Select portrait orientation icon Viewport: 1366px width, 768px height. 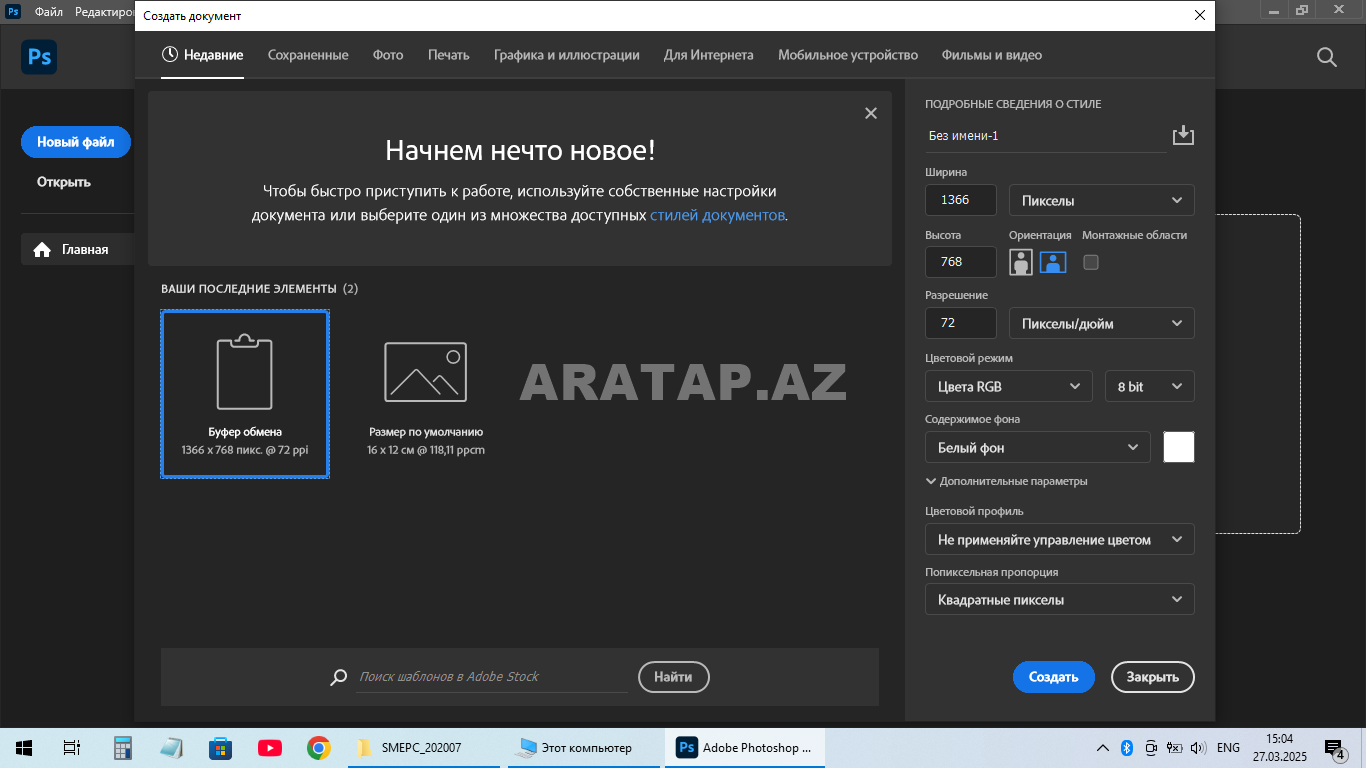(1020, 262)
